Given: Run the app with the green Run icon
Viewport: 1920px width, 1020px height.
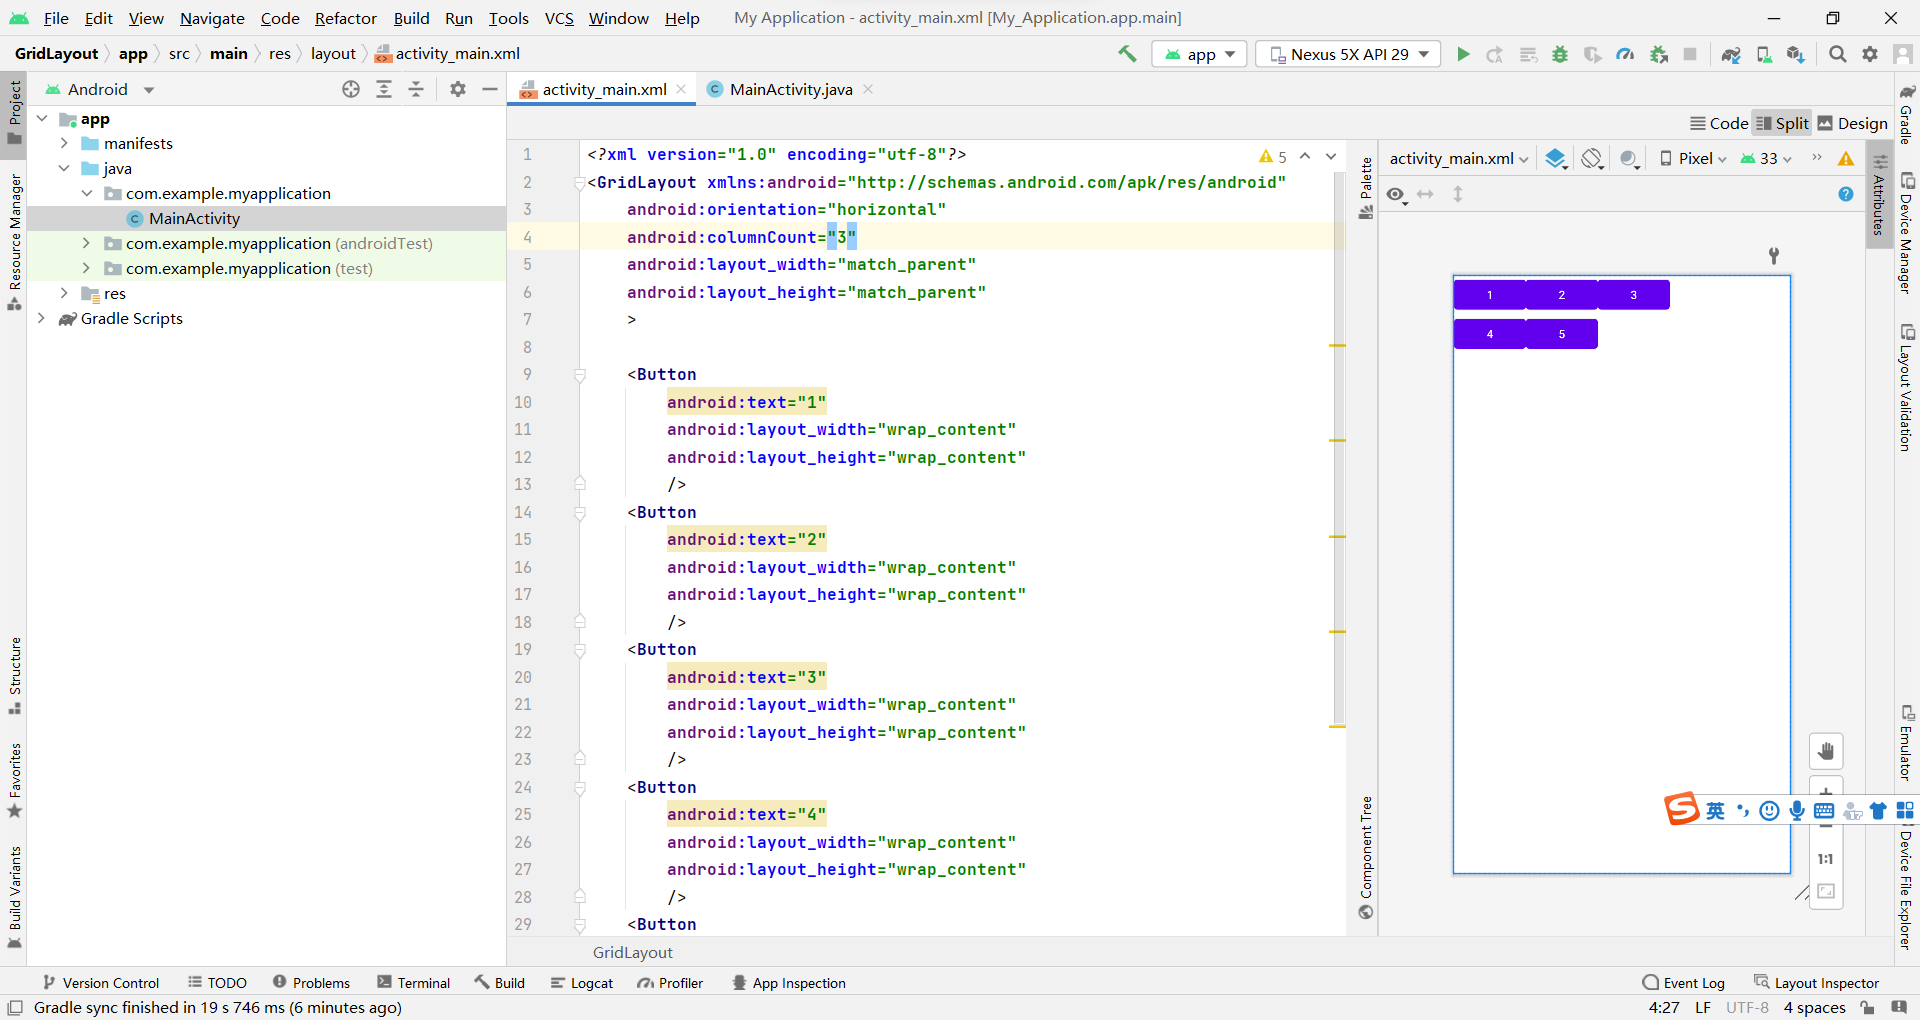Looking at the screenshot, I should point(1463,54).
